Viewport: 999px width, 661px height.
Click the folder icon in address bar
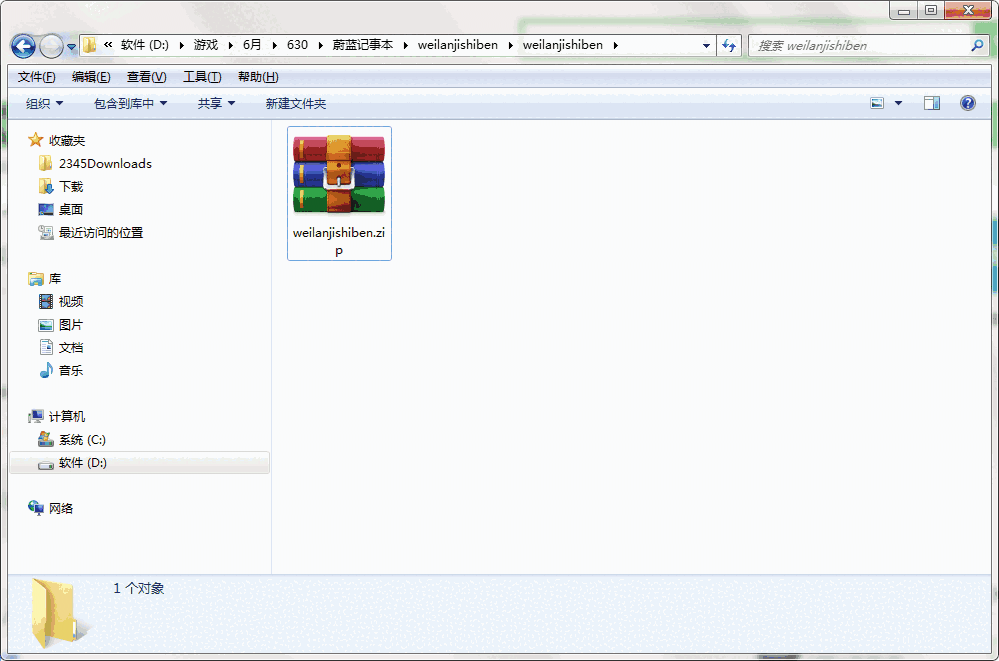[x=89, y=45]
